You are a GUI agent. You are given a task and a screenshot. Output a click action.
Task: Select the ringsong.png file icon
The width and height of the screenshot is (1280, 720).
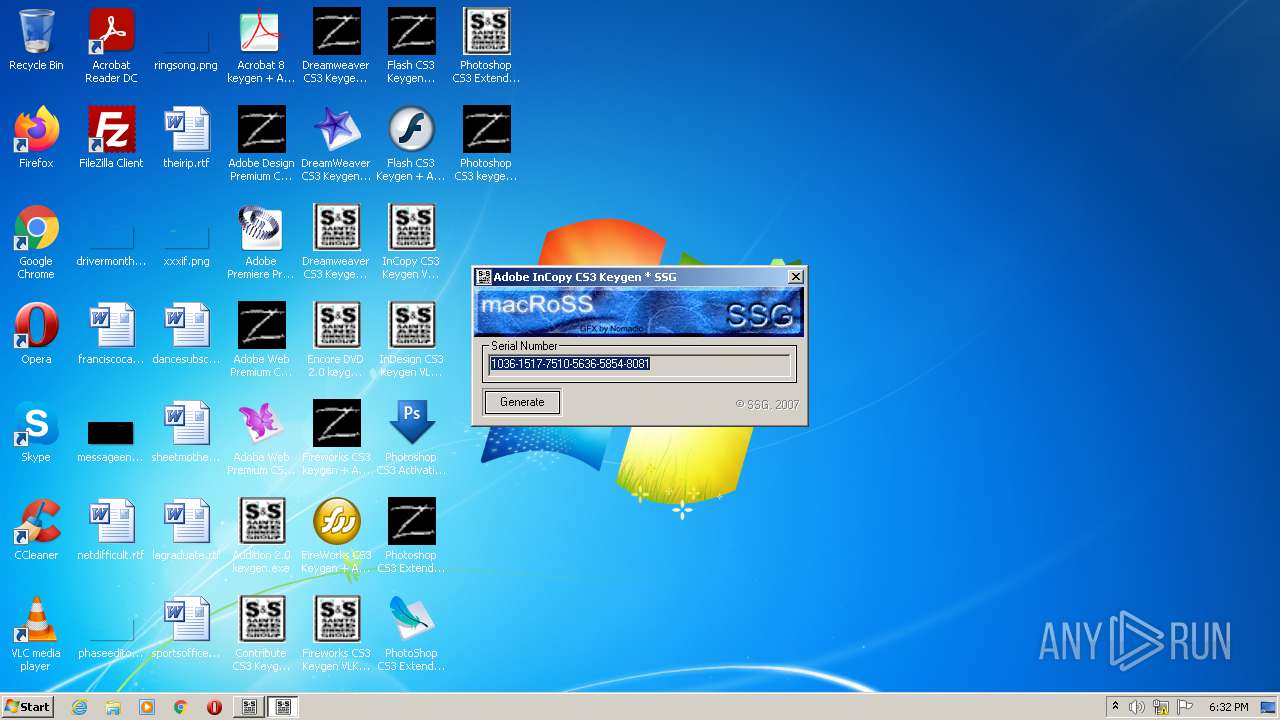pos(186,47)
